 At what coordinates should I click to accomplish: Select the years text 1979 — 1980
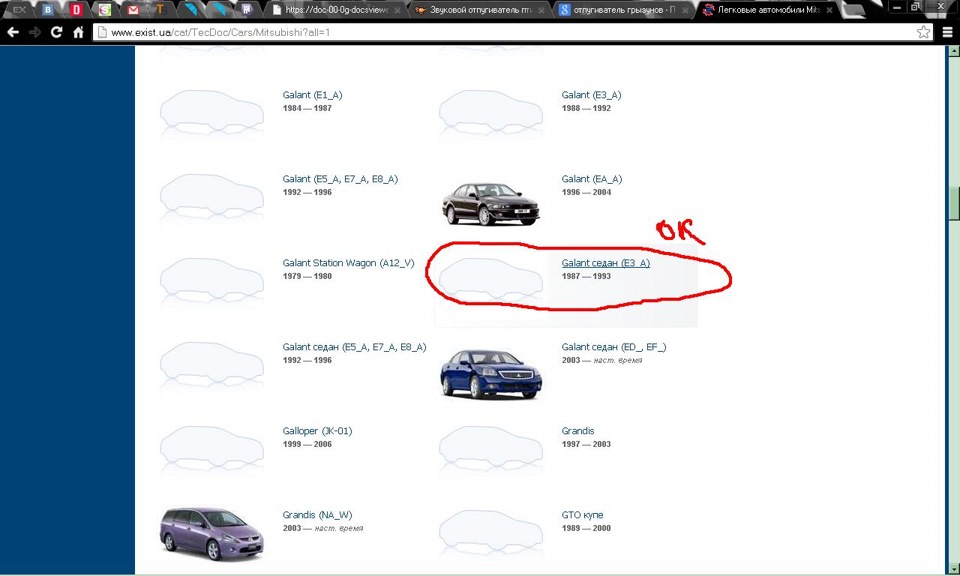307,276
